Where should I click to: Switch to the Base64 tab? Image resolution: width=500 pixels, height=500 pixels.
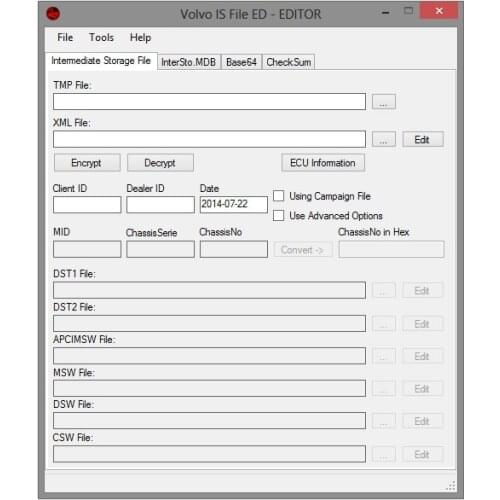pyautogui.click(x=241, y=62)
